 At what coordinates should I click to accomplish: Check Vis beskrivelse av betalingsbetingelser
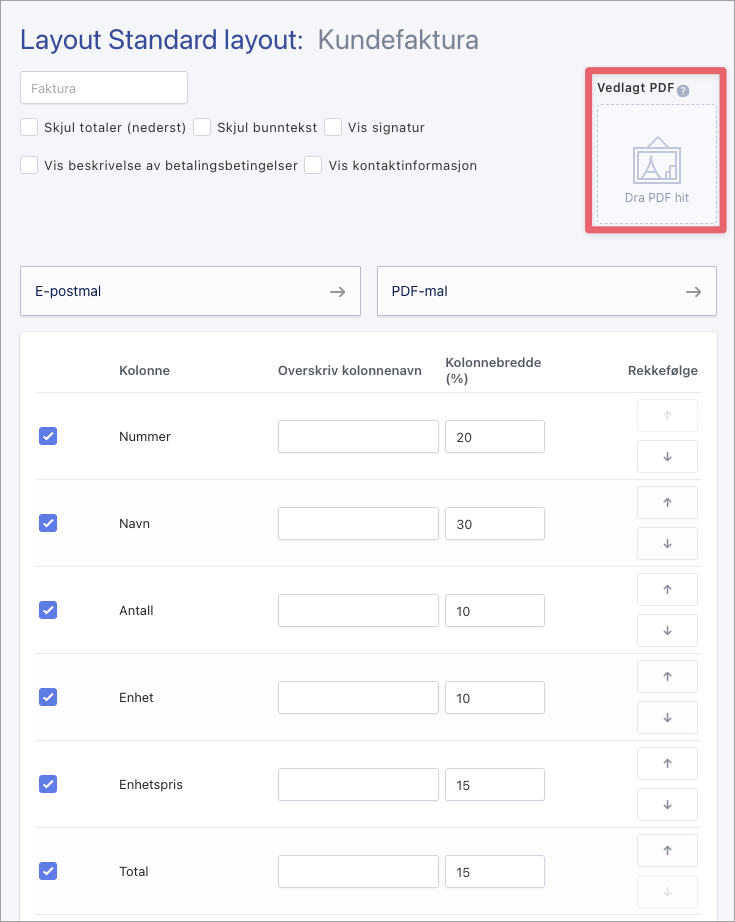[29, 165]
